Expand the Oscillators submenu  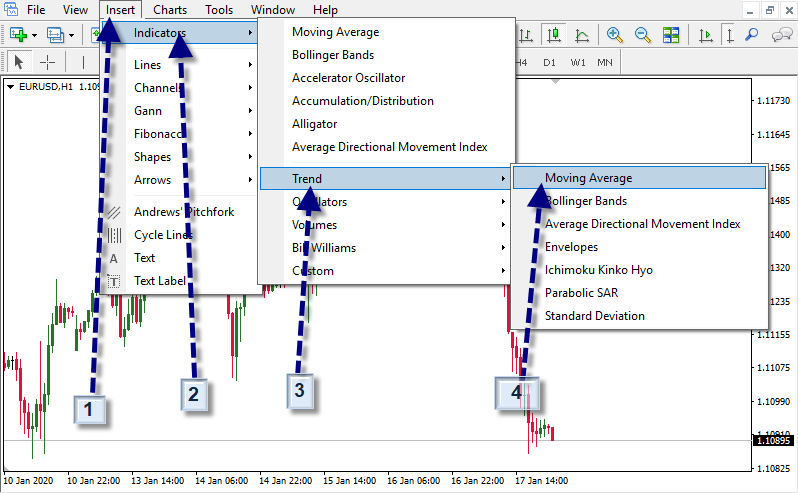(386, 201)
